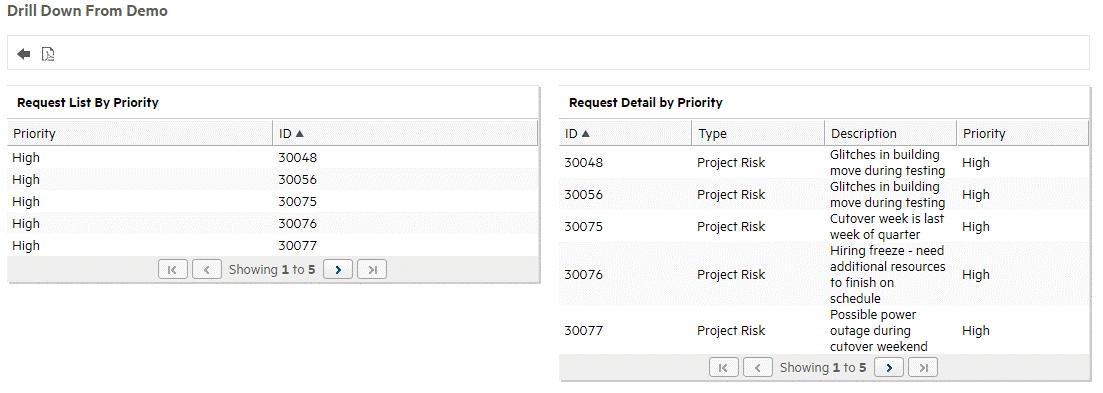Go to last page in Request Detail pager

923,367
